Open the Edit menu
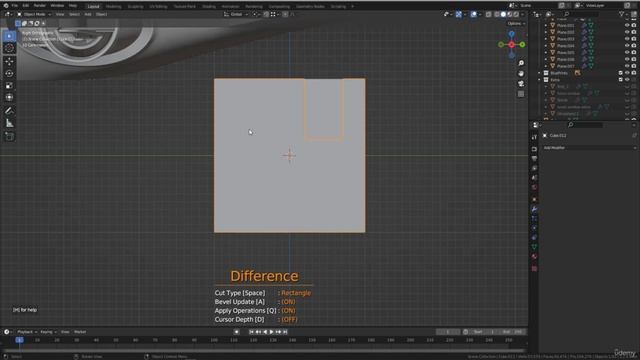This screenshot has height=360, width=640. 26,6
